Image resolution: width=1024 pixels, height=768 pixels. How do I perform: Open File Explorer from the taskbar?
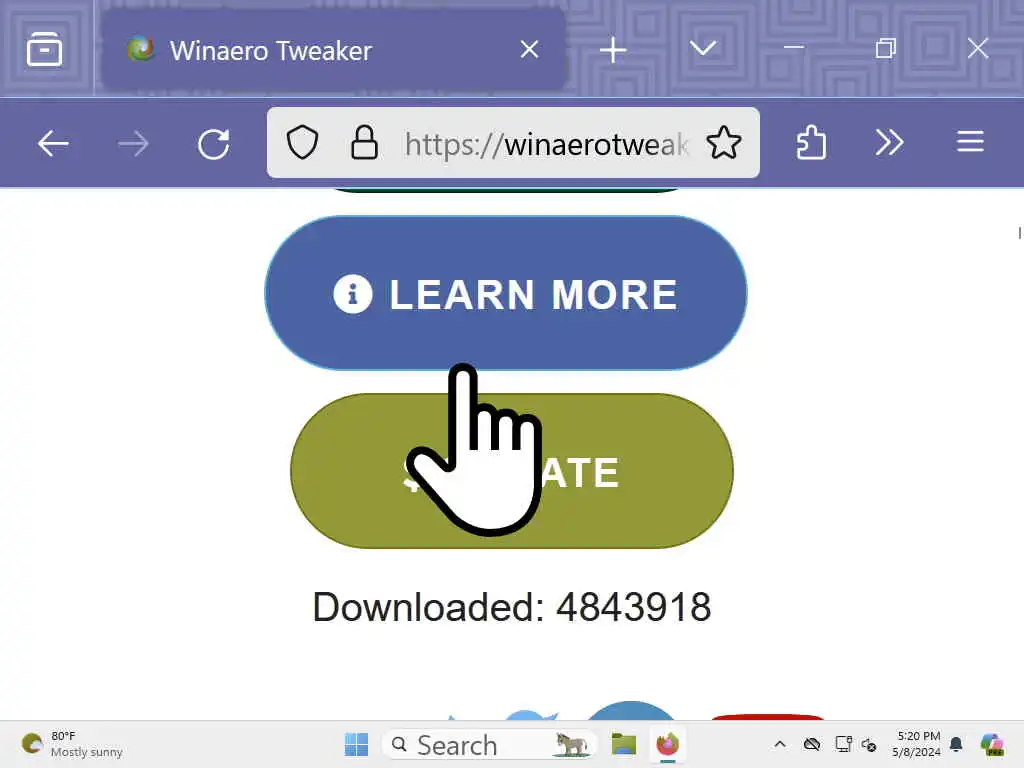[624, 744]
